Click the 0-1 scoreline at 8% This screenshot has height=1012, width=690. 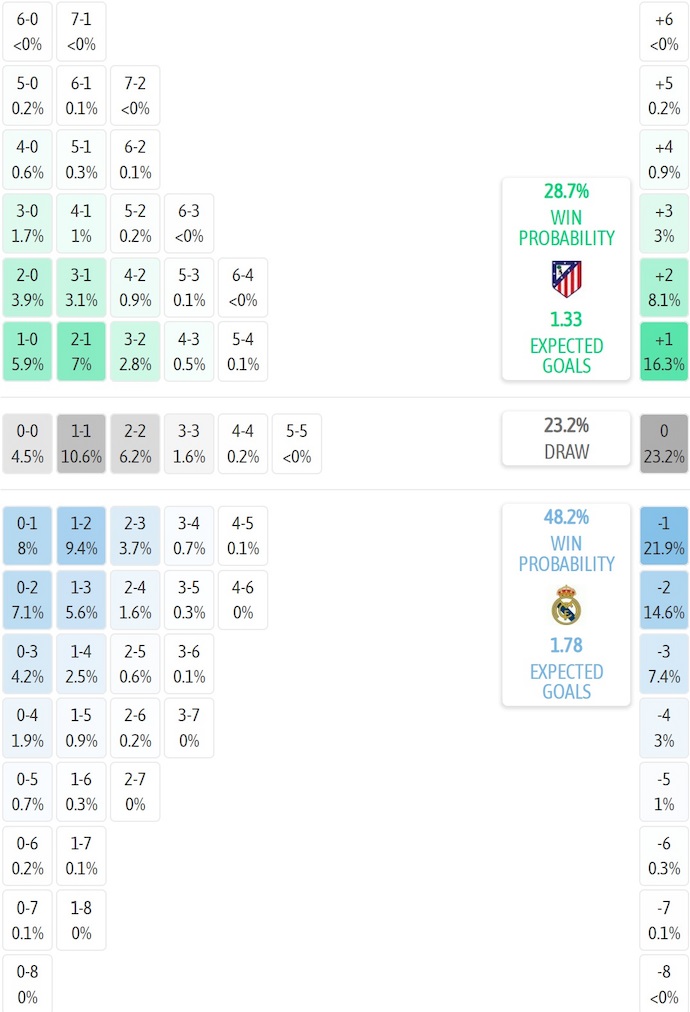[27, 535]
